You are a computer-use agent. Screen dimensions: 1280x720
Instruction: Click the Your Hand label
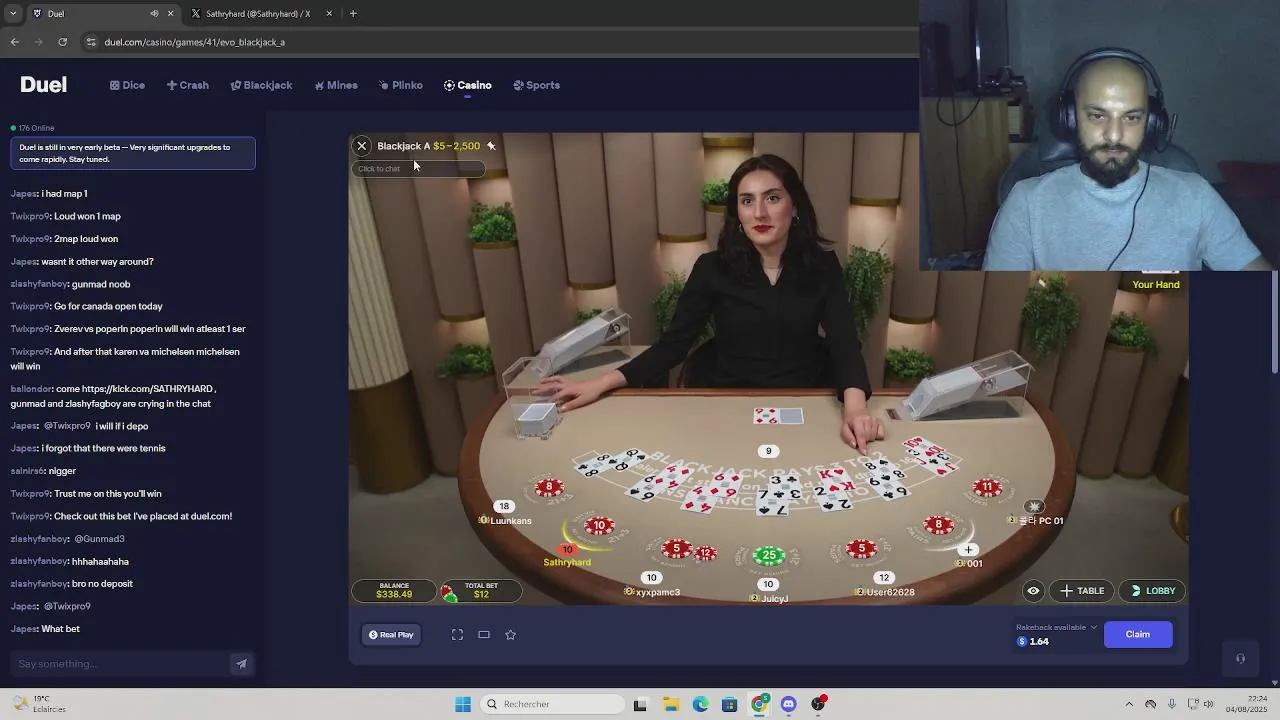[1156, 285]
